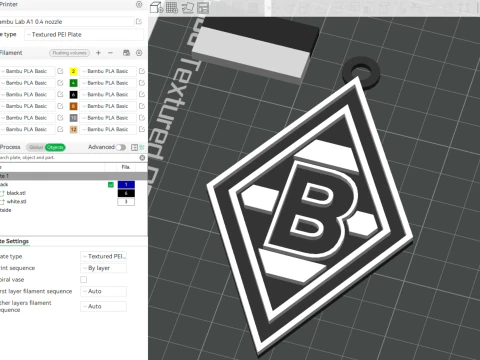Click the AMS sync icon in Filament header
The height and width of the screenshot is (360, 480).
(x=126, y=53)
